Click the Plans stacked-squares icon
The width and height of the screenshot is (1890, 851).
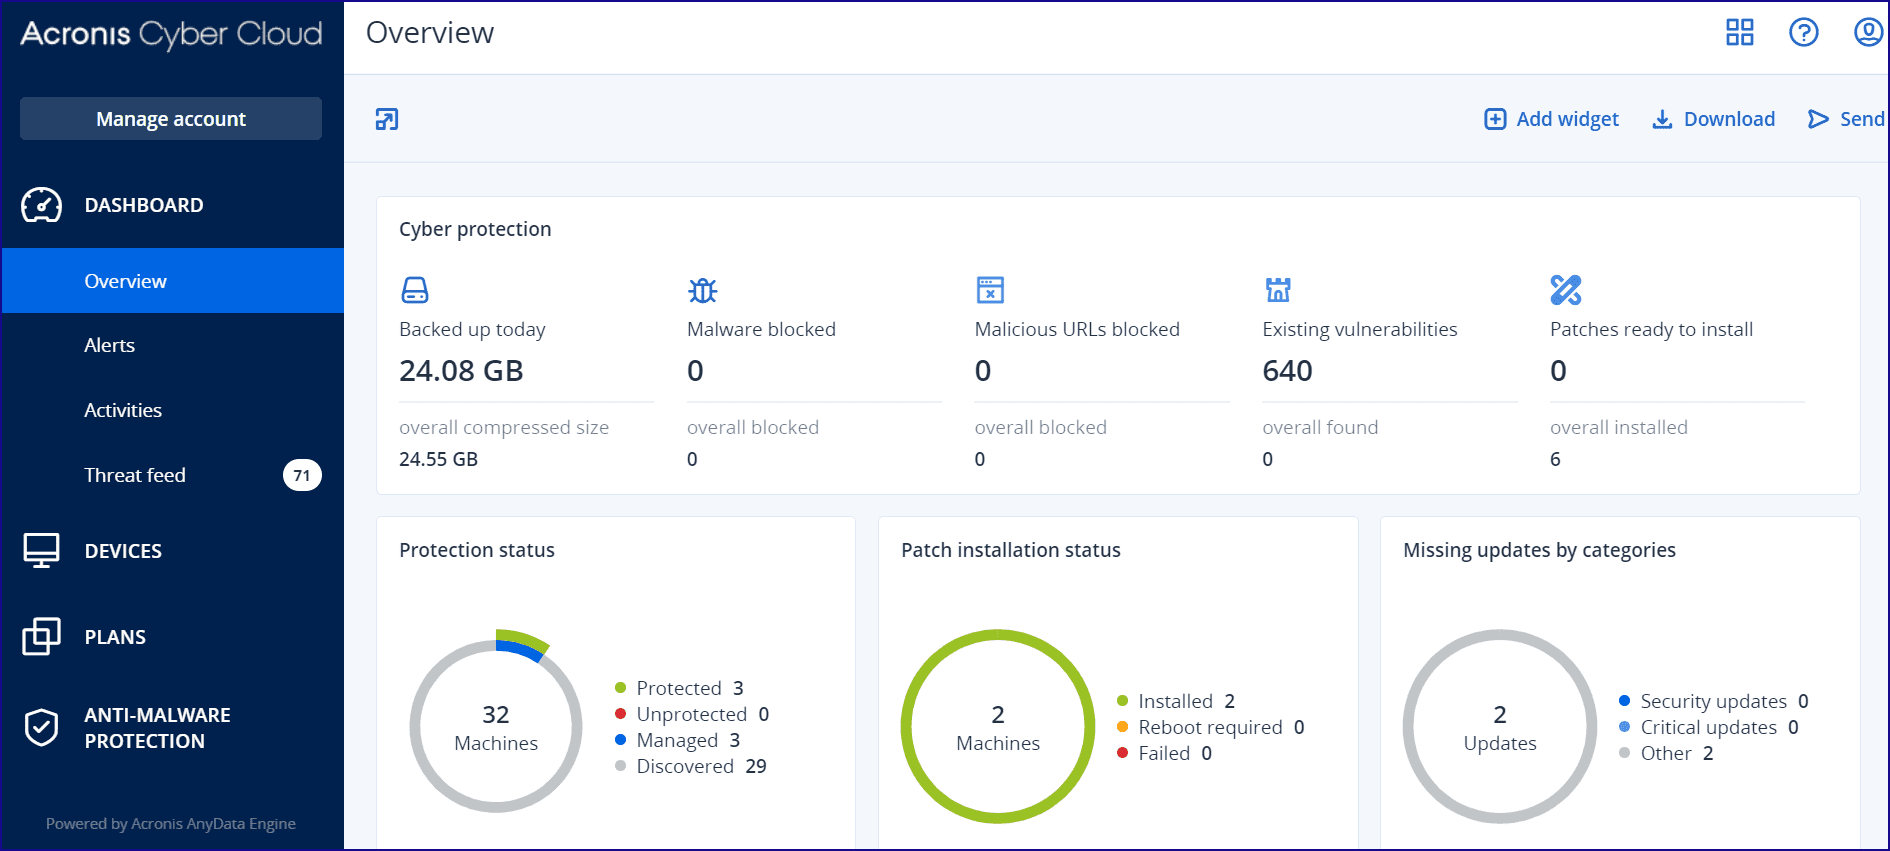pos(42,637)
